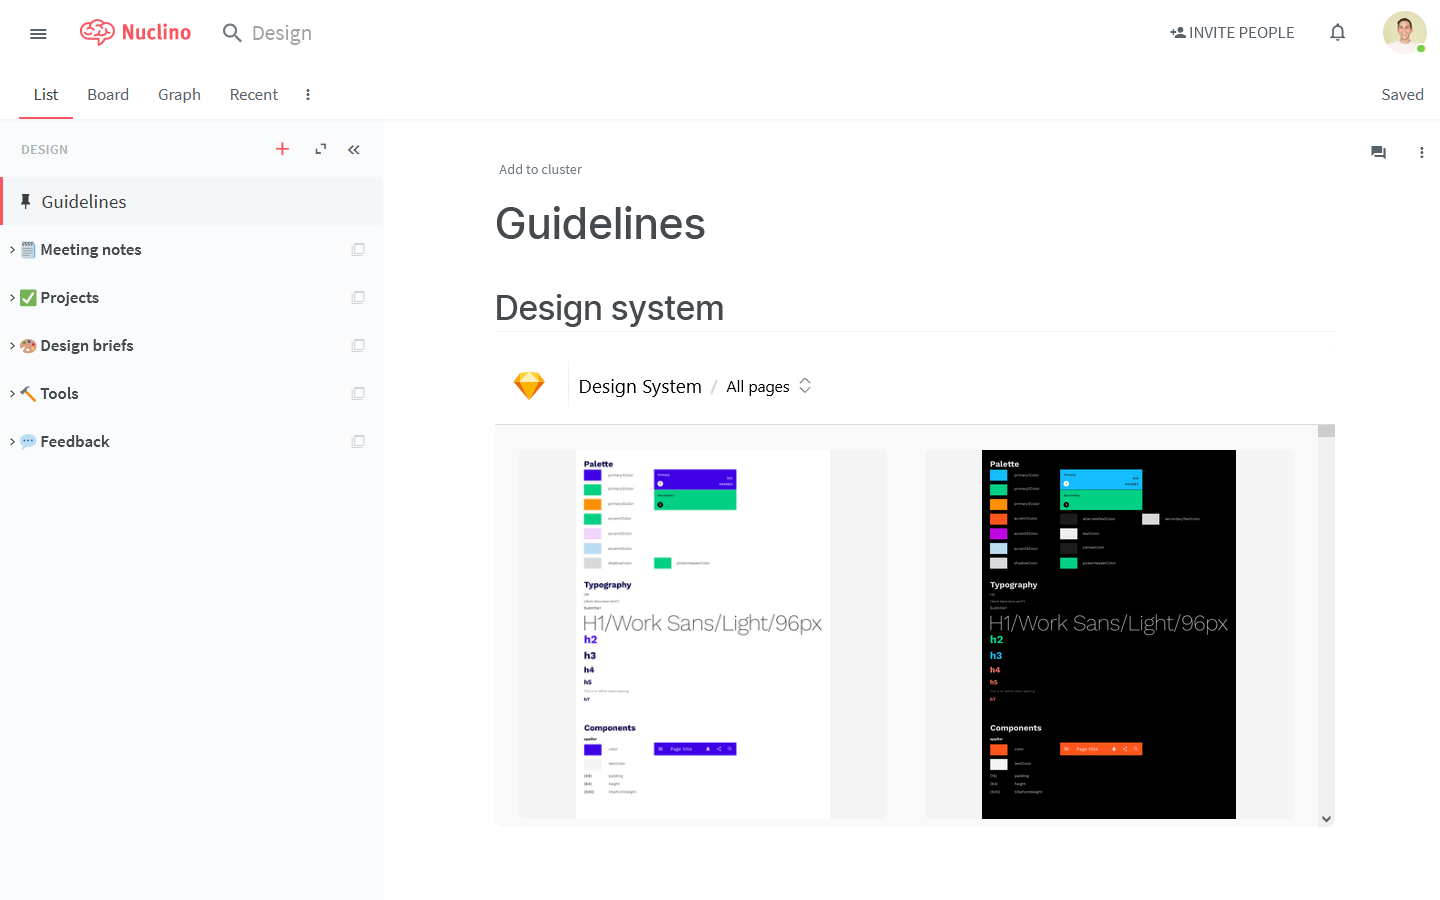Image resolution: width=1440 pixels, height=900 pixels.
Task: Open the notifications bell
Action: pyautogui.click(x=1338, y=33)
